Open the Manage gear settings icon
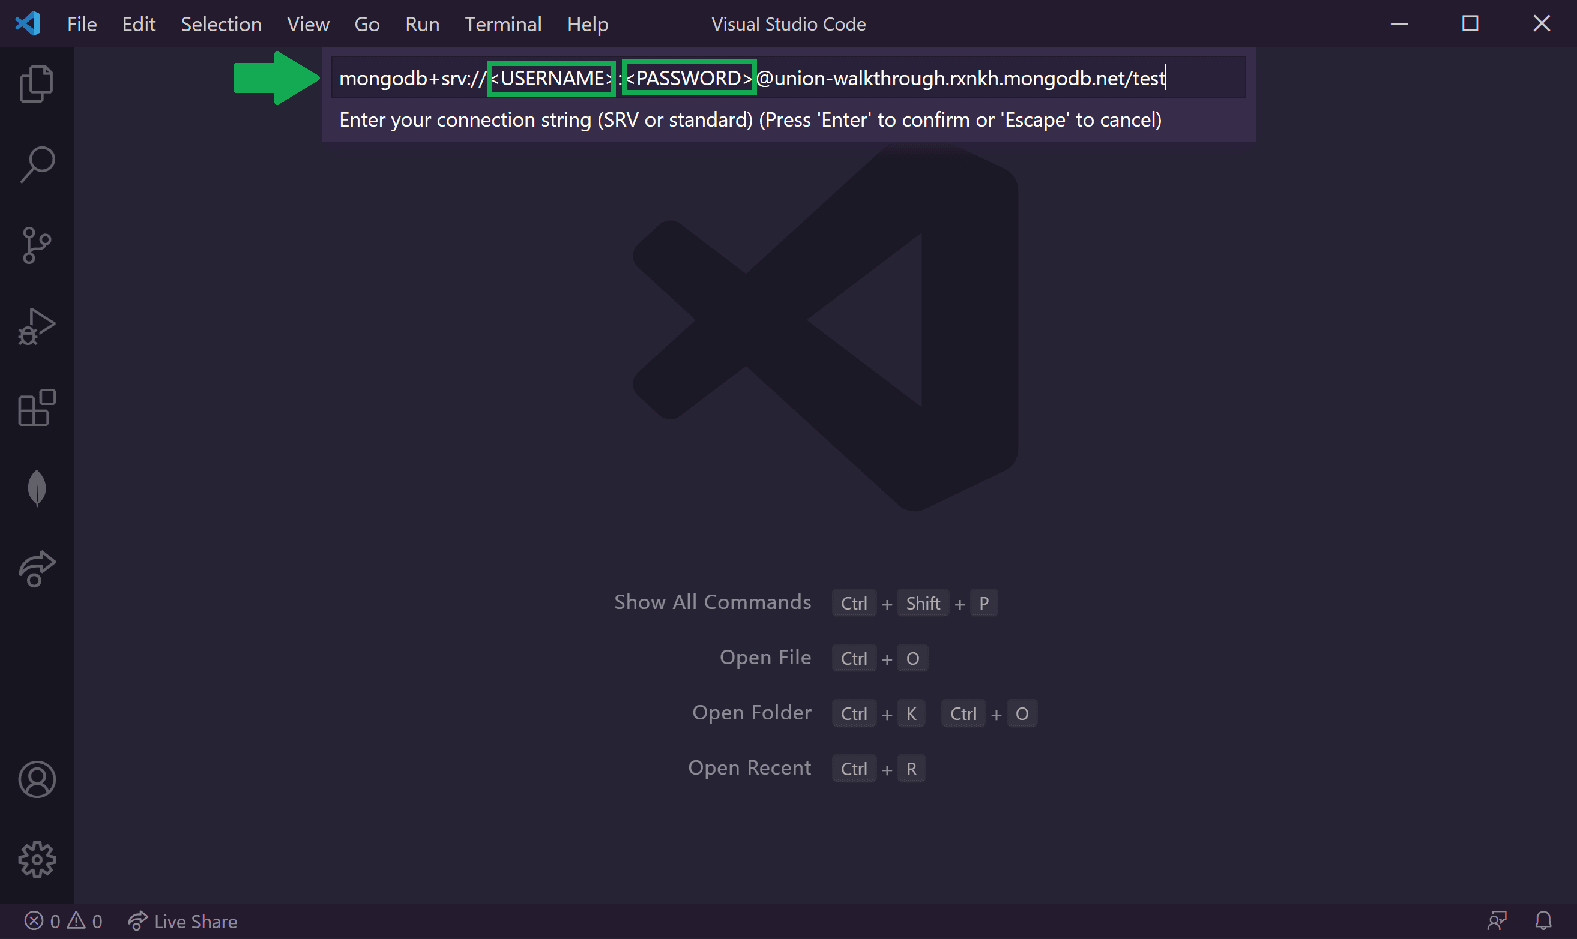Image resolution: width=1577 pixels, height=939 pixels. point(37,860)
